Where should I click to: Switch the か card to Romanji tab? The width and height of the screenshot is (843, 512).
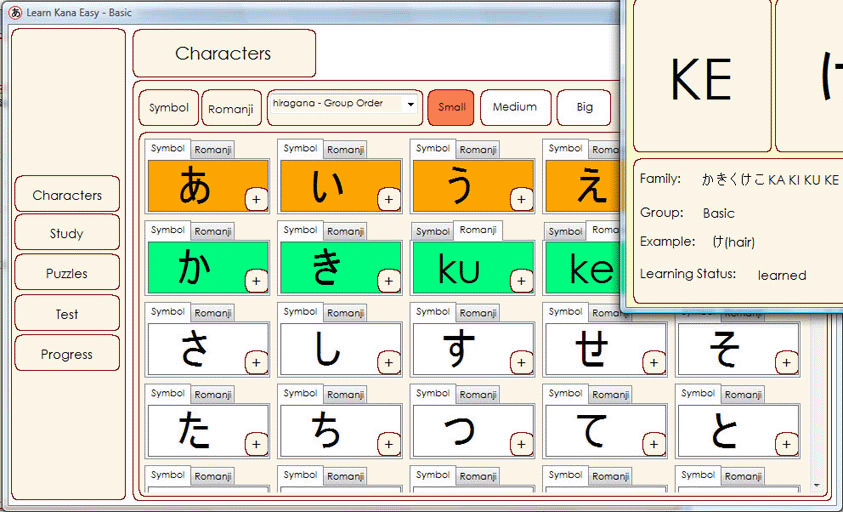click(212, 232)
